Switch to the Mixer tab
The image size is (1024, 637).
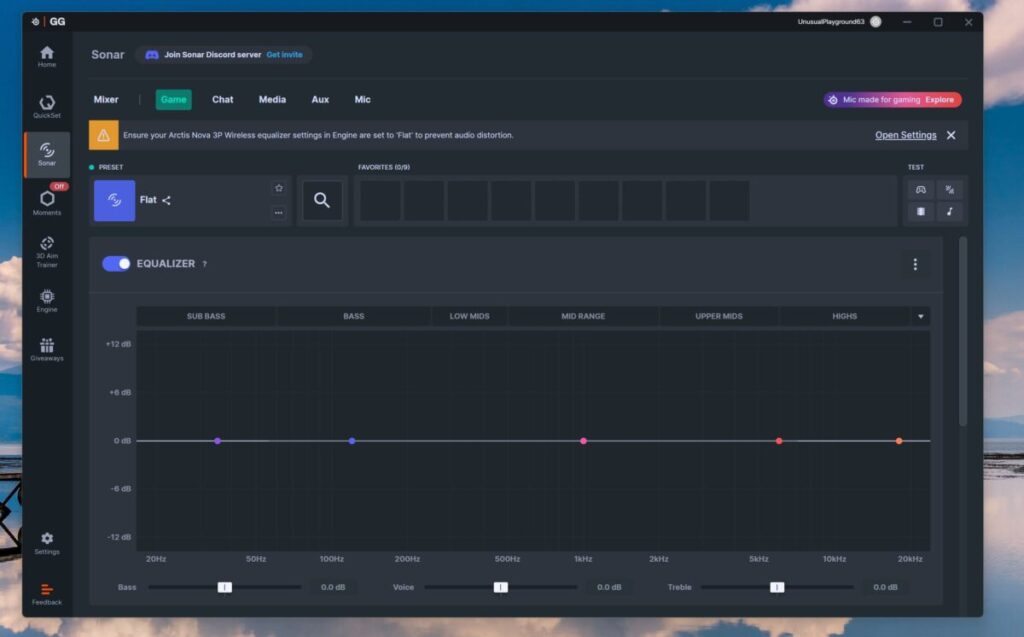coord(106,99)
